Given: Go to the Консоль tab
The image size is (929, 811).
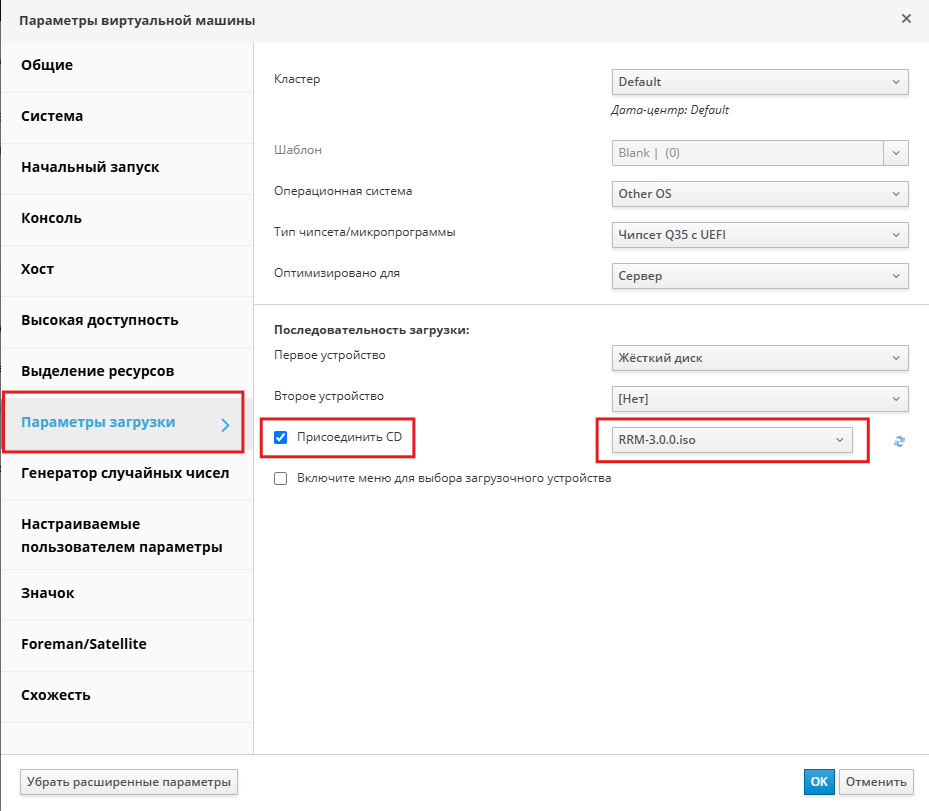Looking at the screenshot, I should coord(52,219).
